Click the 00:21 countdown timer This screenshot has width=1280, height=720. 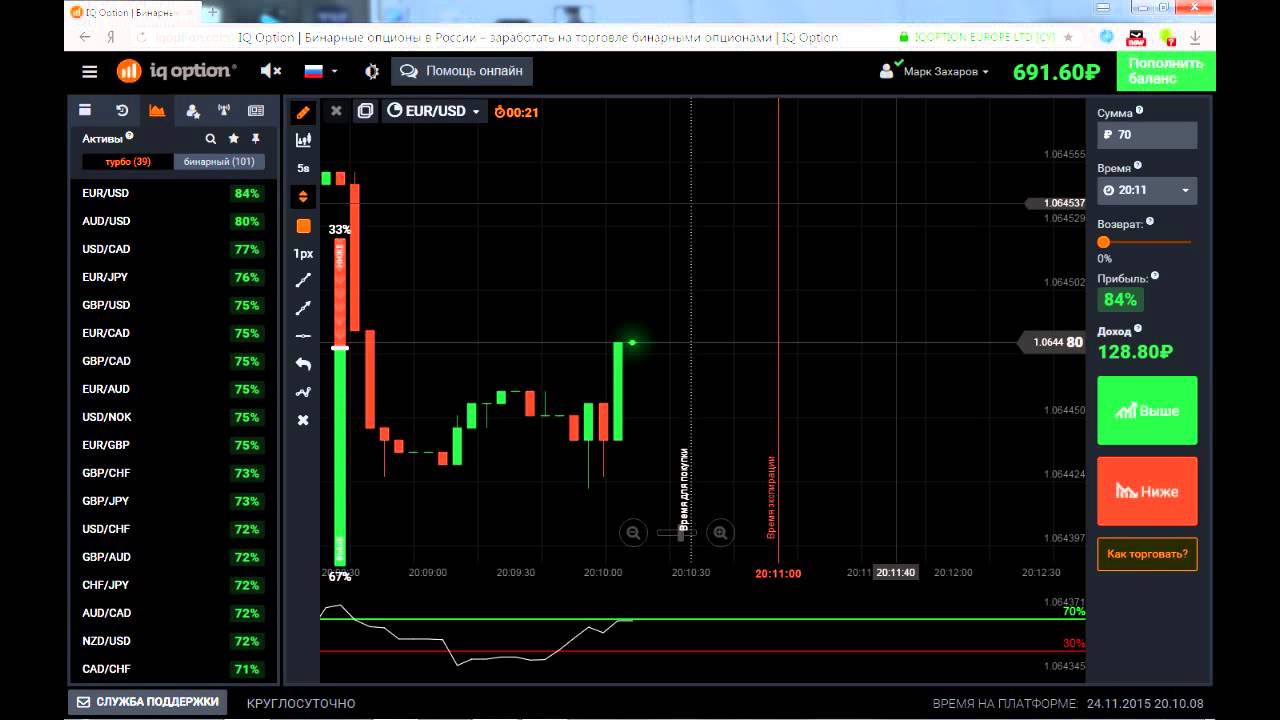click(516, 112)
